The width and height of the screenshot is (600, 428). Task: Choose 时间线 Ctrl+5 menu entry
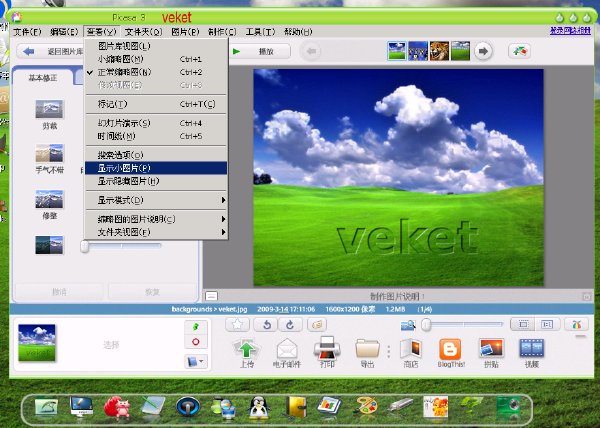click(x=156, y=136)
